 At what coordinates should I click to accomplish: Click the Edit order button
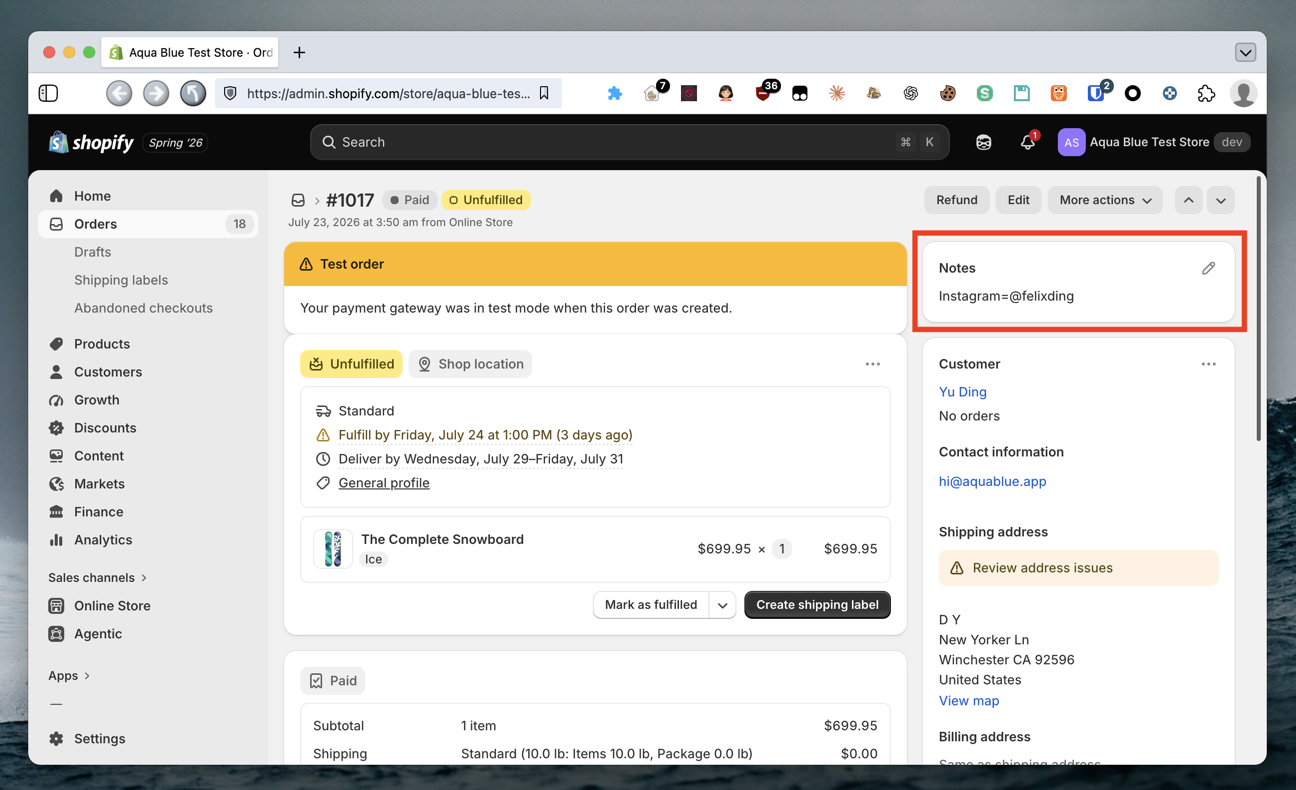[1018, 200]
